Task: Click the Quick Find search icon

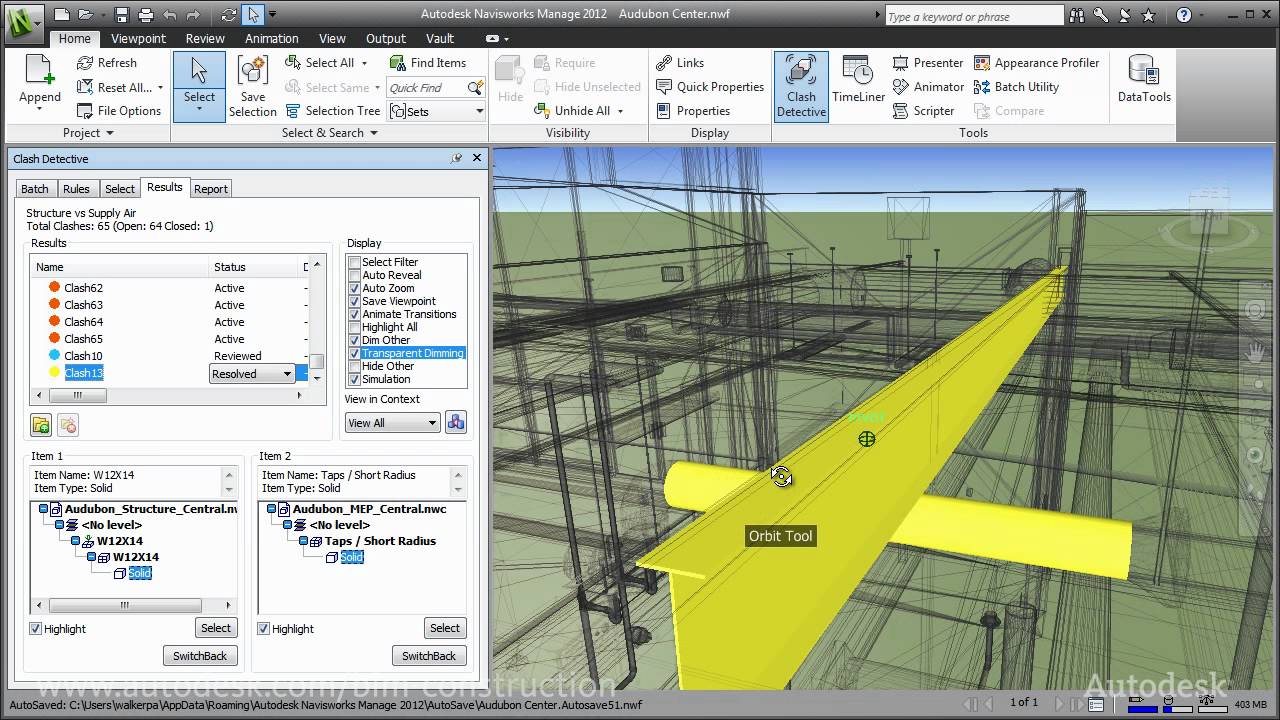Action: 475,87
